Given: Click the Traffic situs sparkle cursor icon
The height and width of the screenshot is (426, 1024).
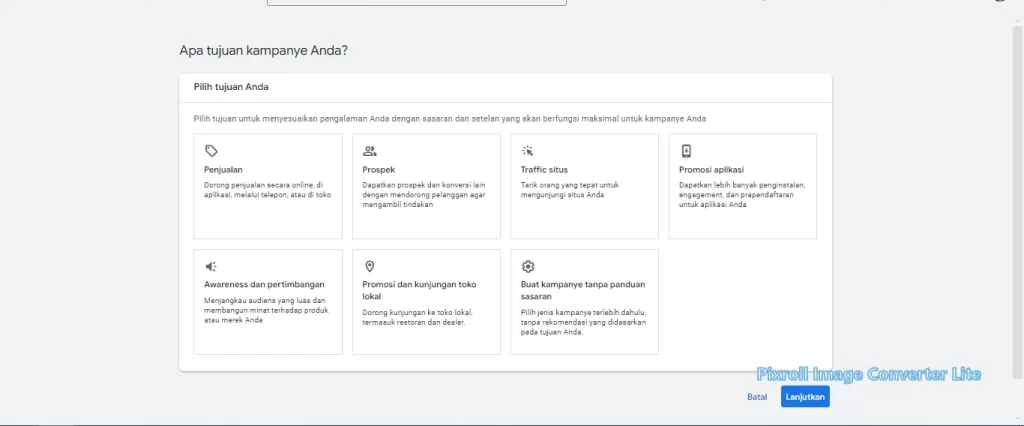Looking at the screenshot, I should tap(528, 151).
